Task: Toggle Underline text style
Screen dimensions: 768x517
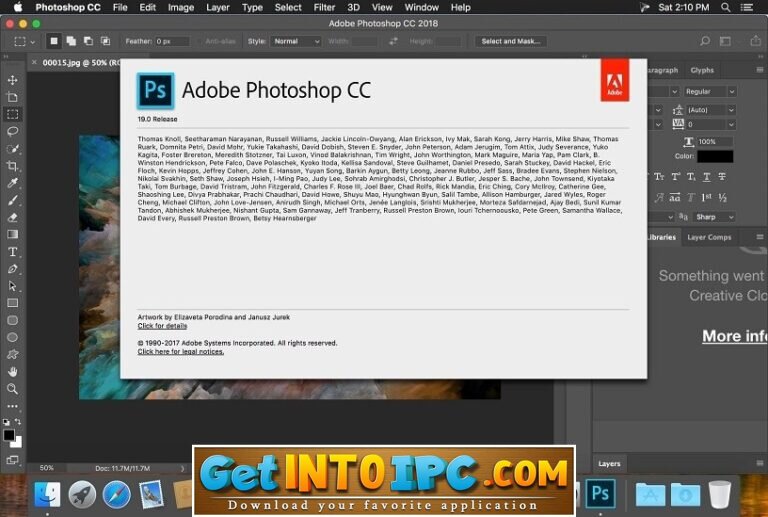Action: (707, 177)
